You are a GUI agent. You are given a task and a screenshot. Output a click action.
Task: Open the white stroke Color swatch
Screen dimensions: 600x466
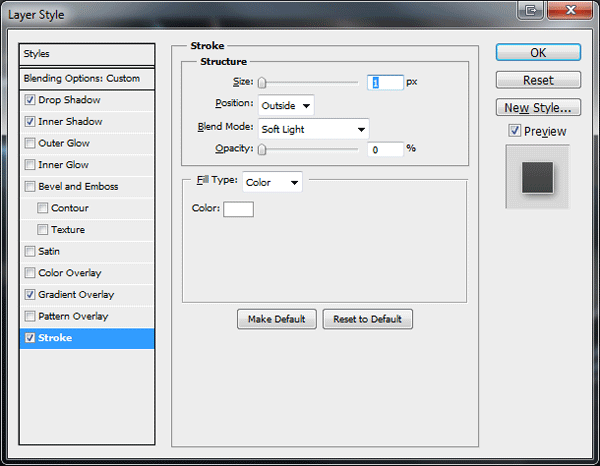coord(238,209)
